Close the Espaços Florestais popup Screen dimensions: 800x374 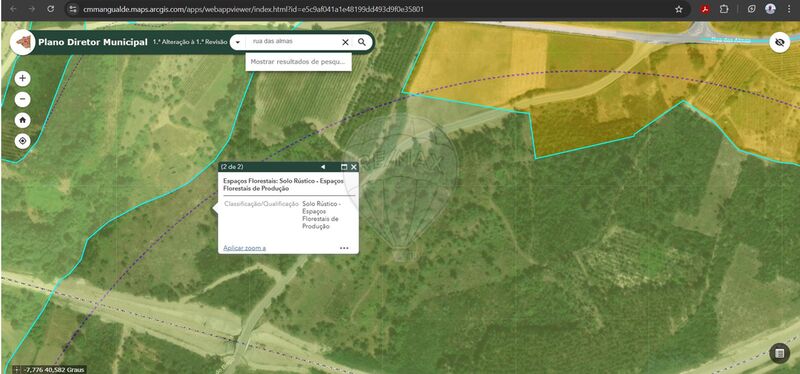click(x=354, y=167)
